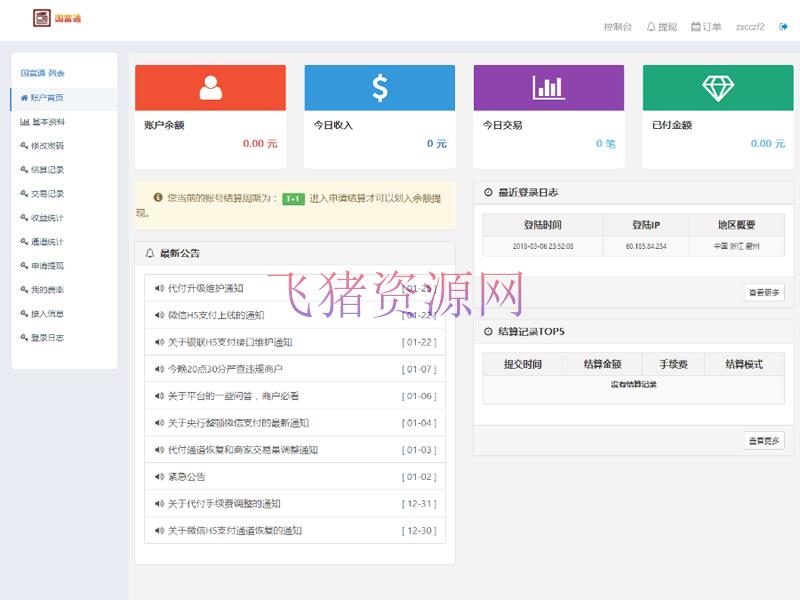Click the calendar icon beside 订单

pyautogui.click(x=695, y=26)
